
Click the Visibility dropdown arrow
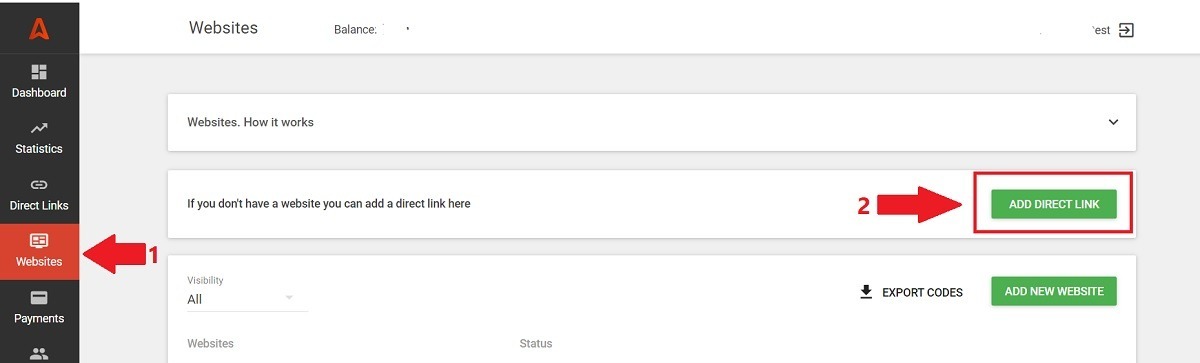pyautogui.click(x=289, y=298)
